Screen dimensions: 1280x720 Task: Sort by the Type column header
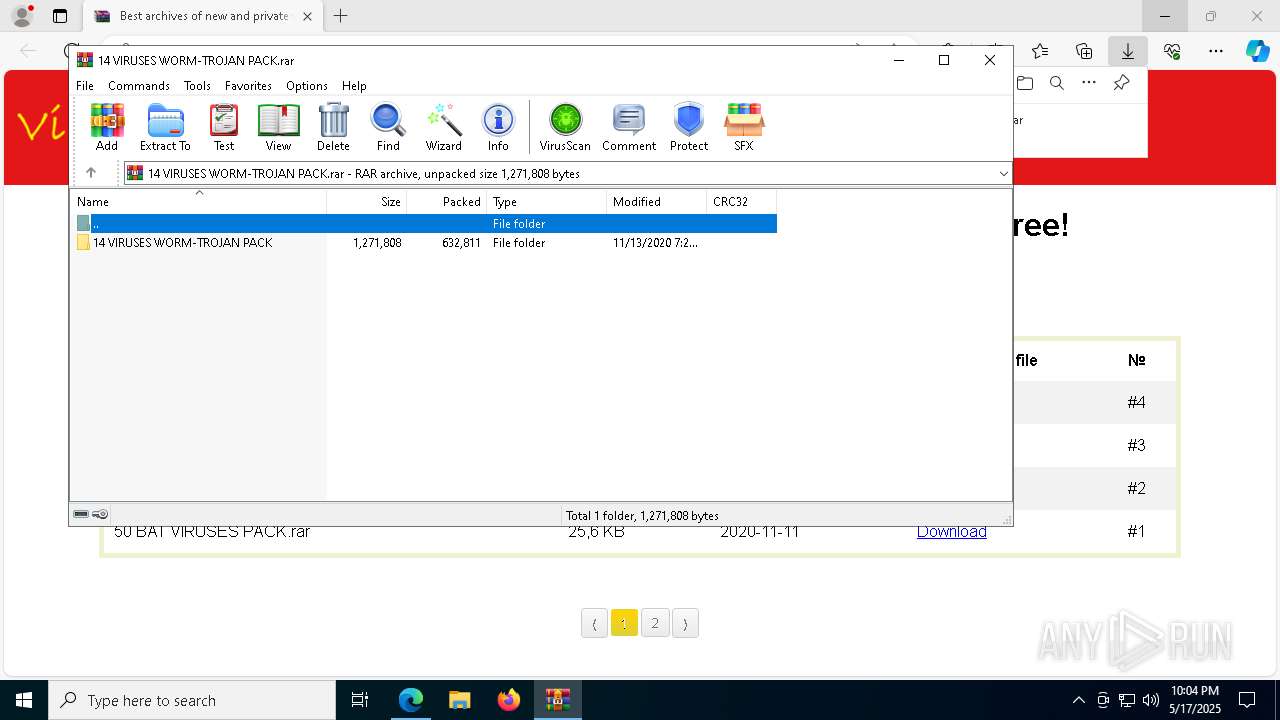point(547,202)
